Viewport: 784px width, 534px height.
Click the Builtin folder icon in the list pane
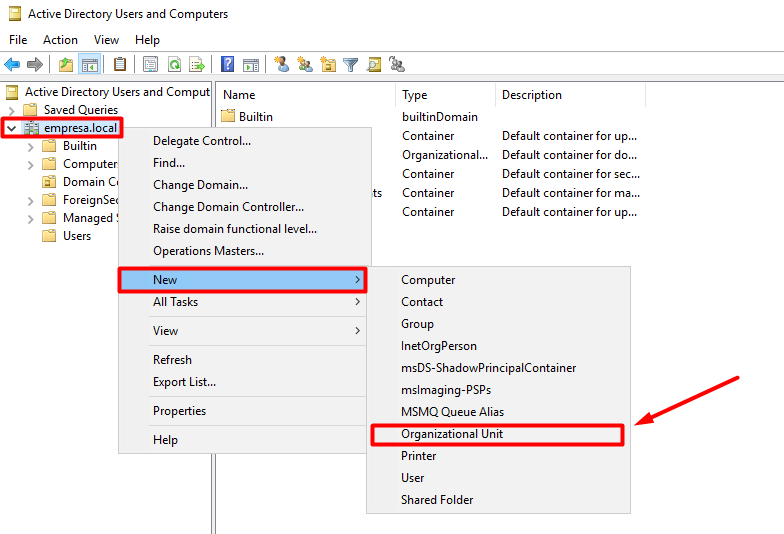(x=228, y=116)
